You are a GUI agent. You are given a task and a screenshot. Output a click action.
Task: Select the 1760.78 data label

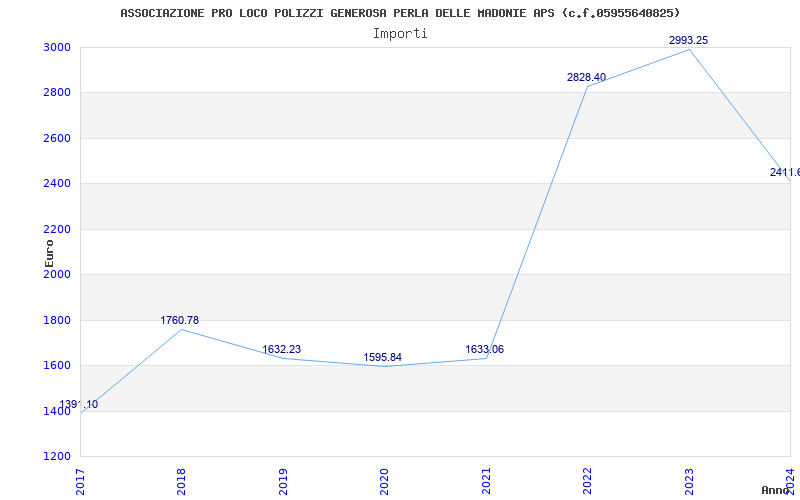tap(180, 320)
